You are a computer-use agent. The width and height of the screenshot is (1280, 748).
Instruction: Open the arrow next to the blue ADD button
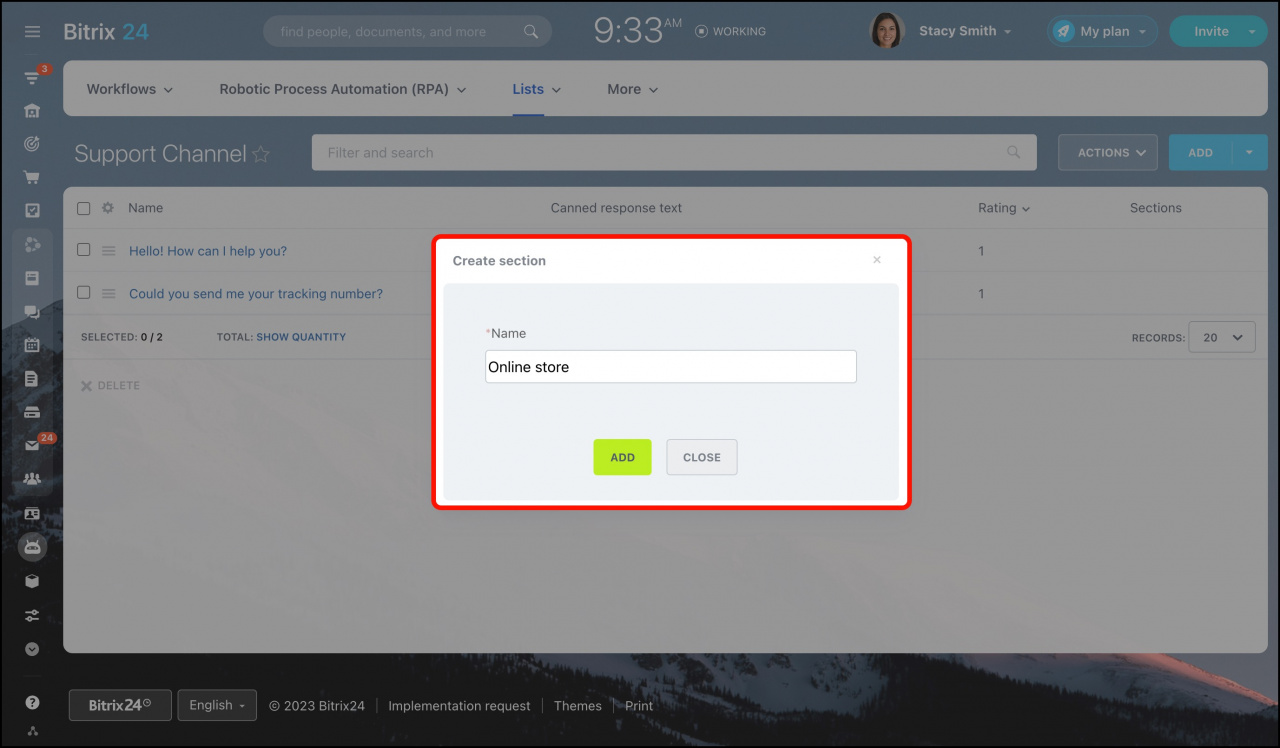[1249, 153]
